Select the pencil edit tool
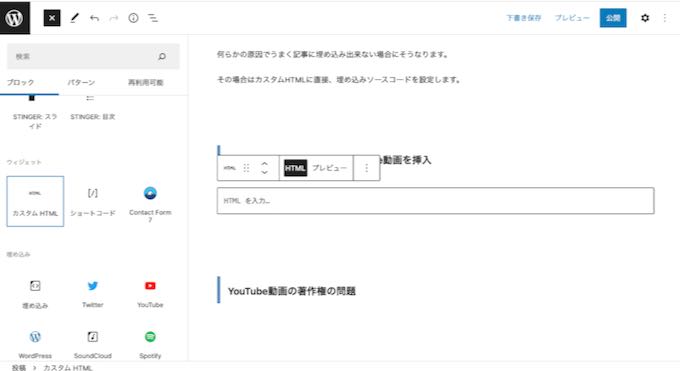The image size is (680, 371). pyautogui.click(x=75, y=18)
